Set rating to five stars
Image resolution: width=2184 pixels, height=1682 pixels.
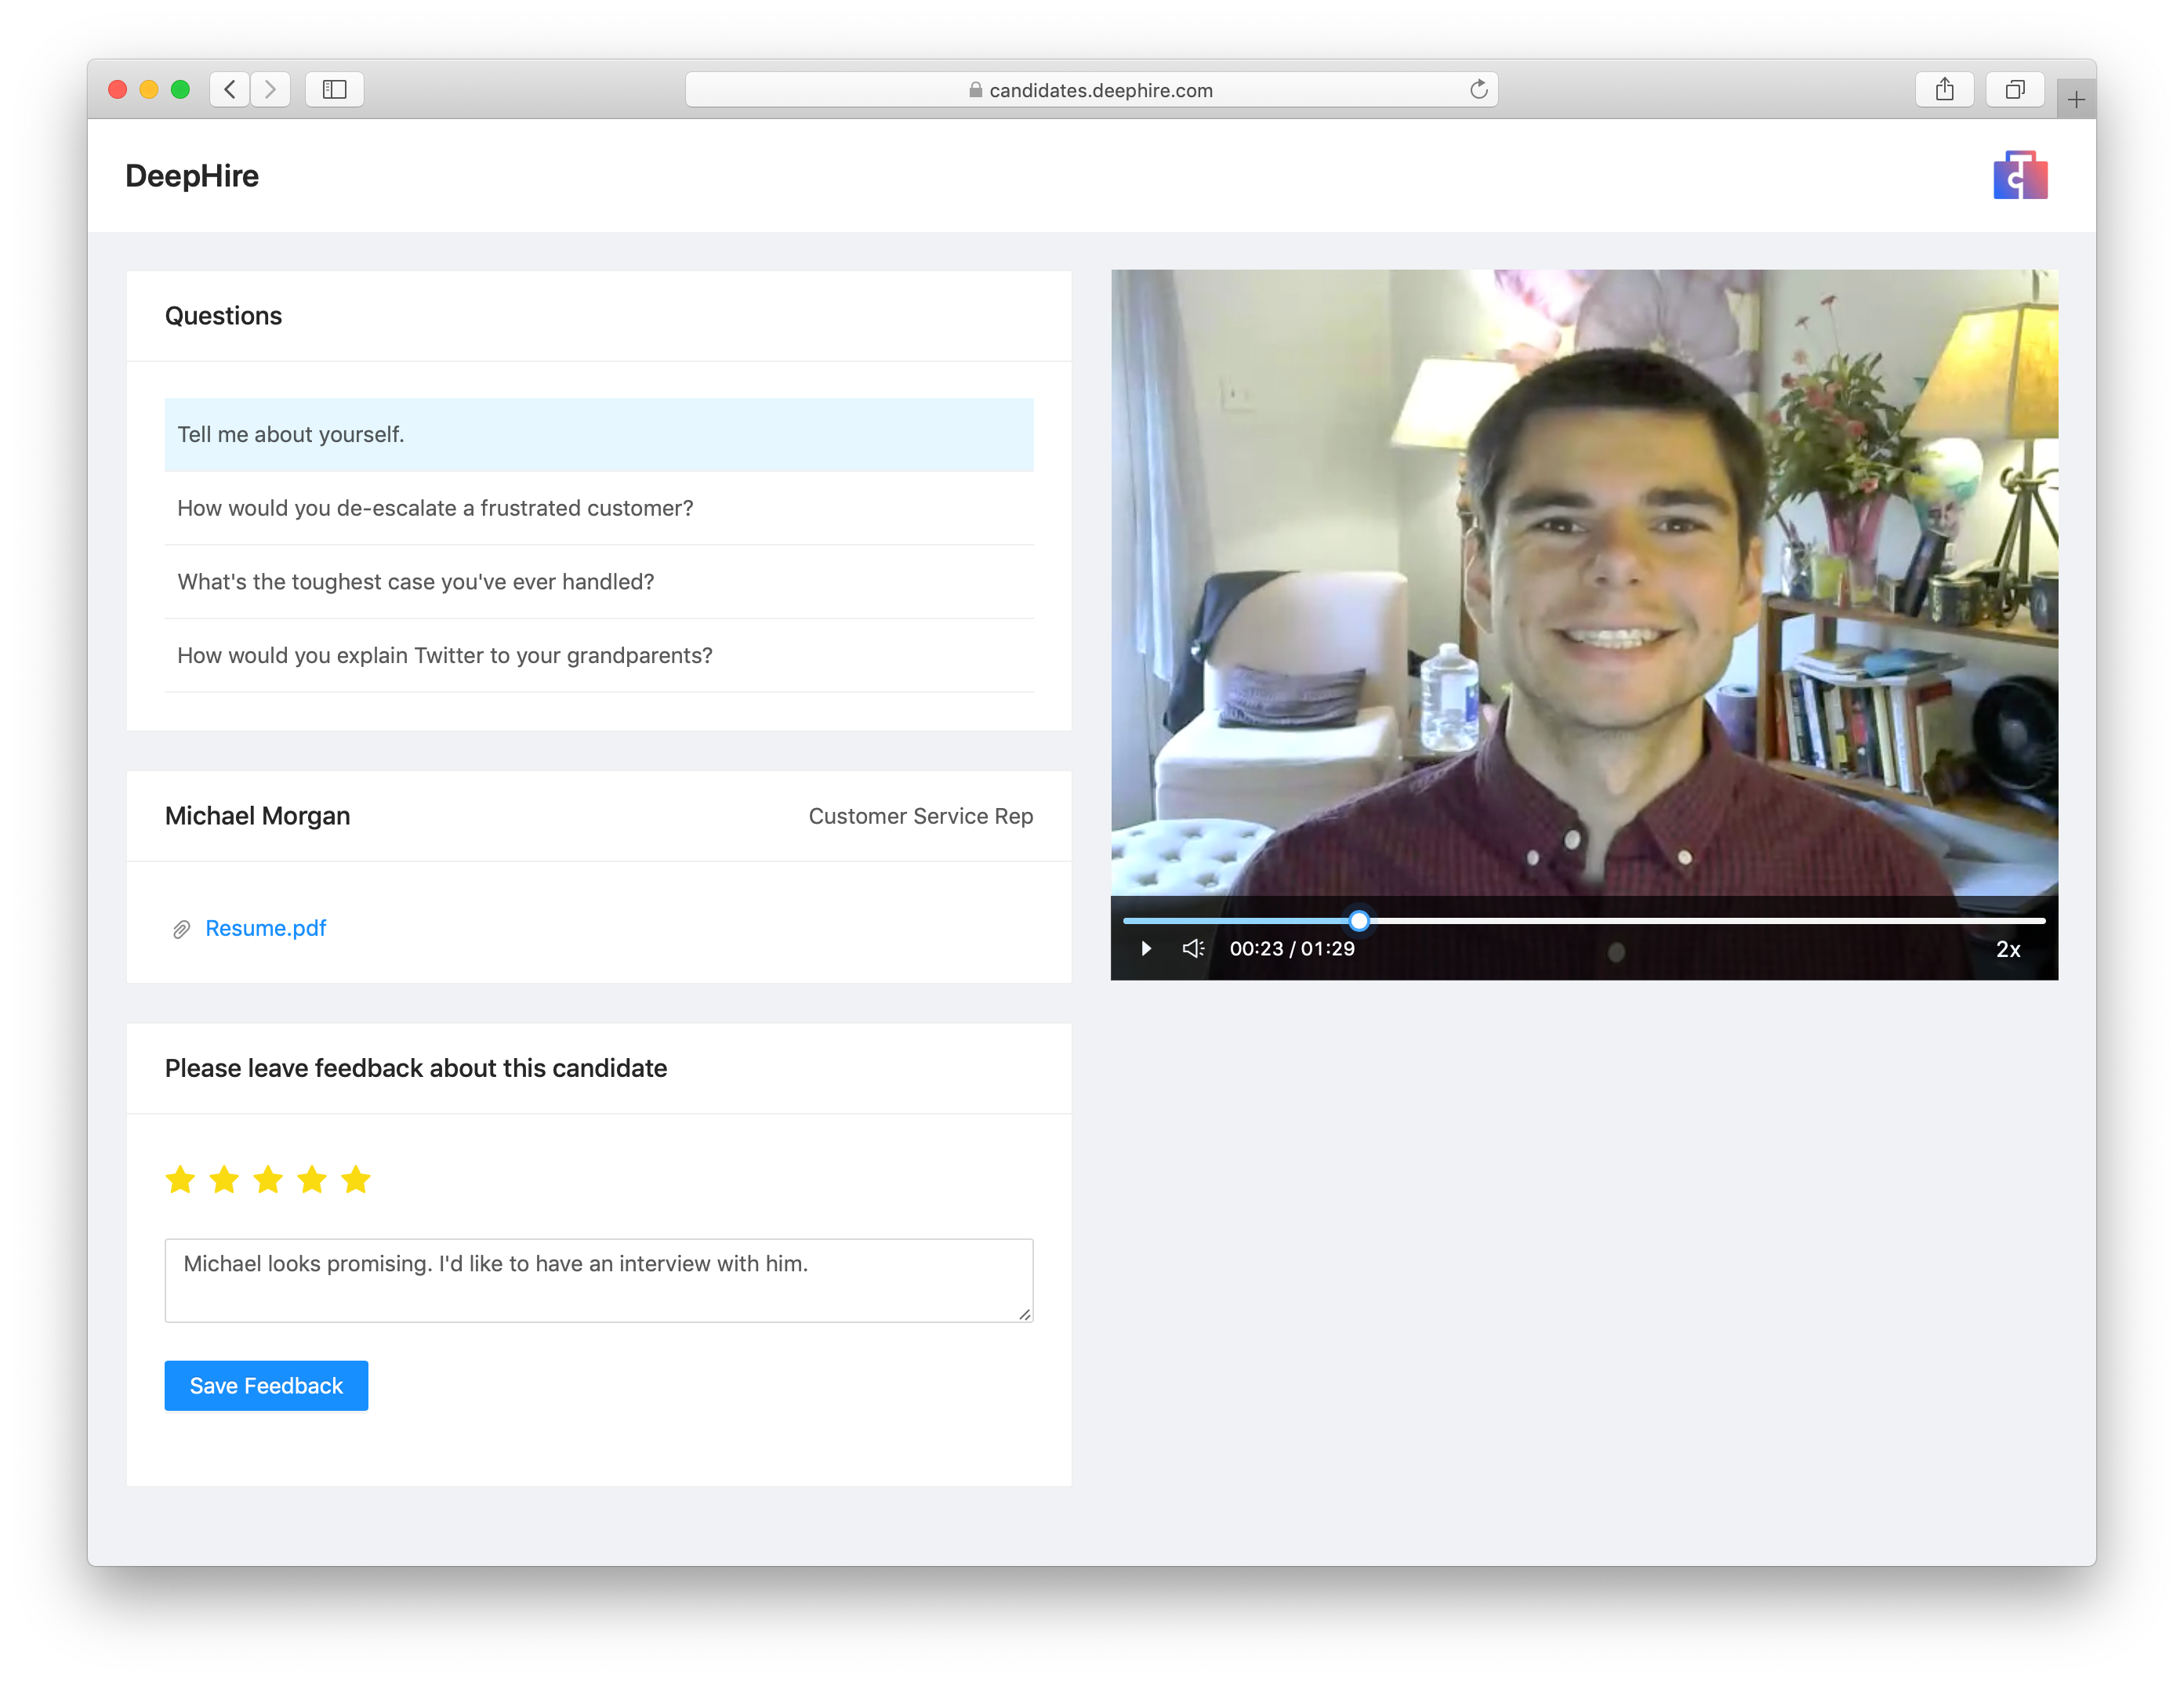pyautogui.click(x=355, y=1180)
